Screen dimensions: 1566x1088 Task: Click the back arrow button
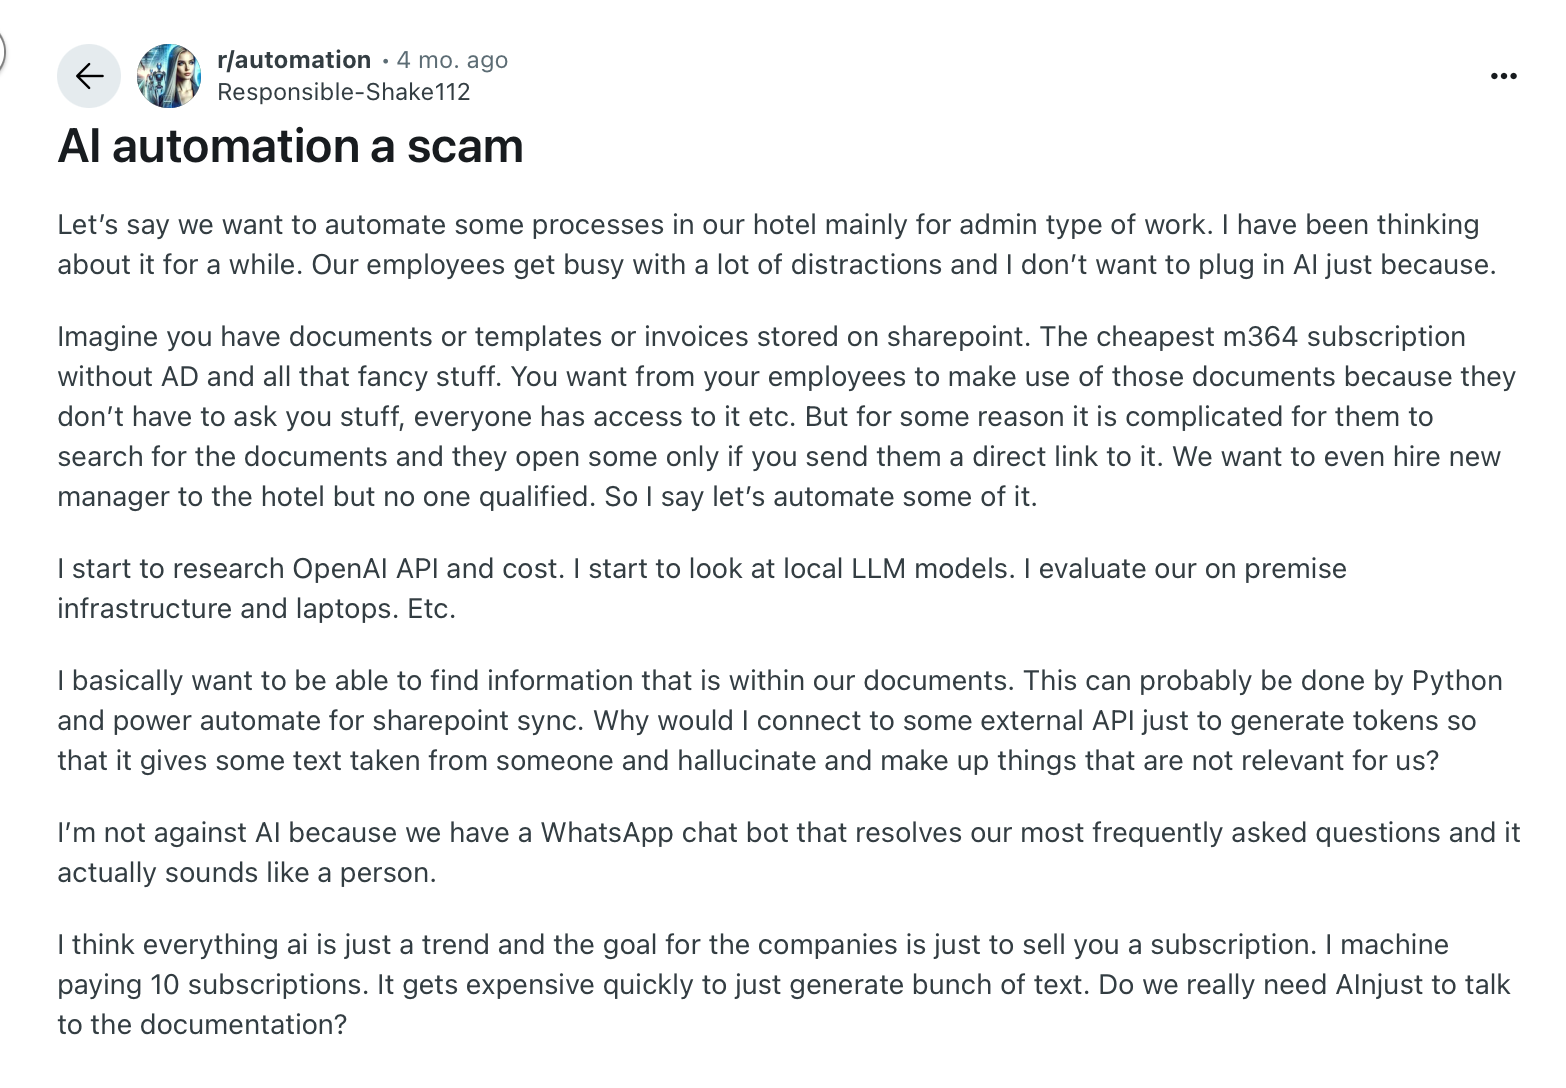tap(89, 76)
